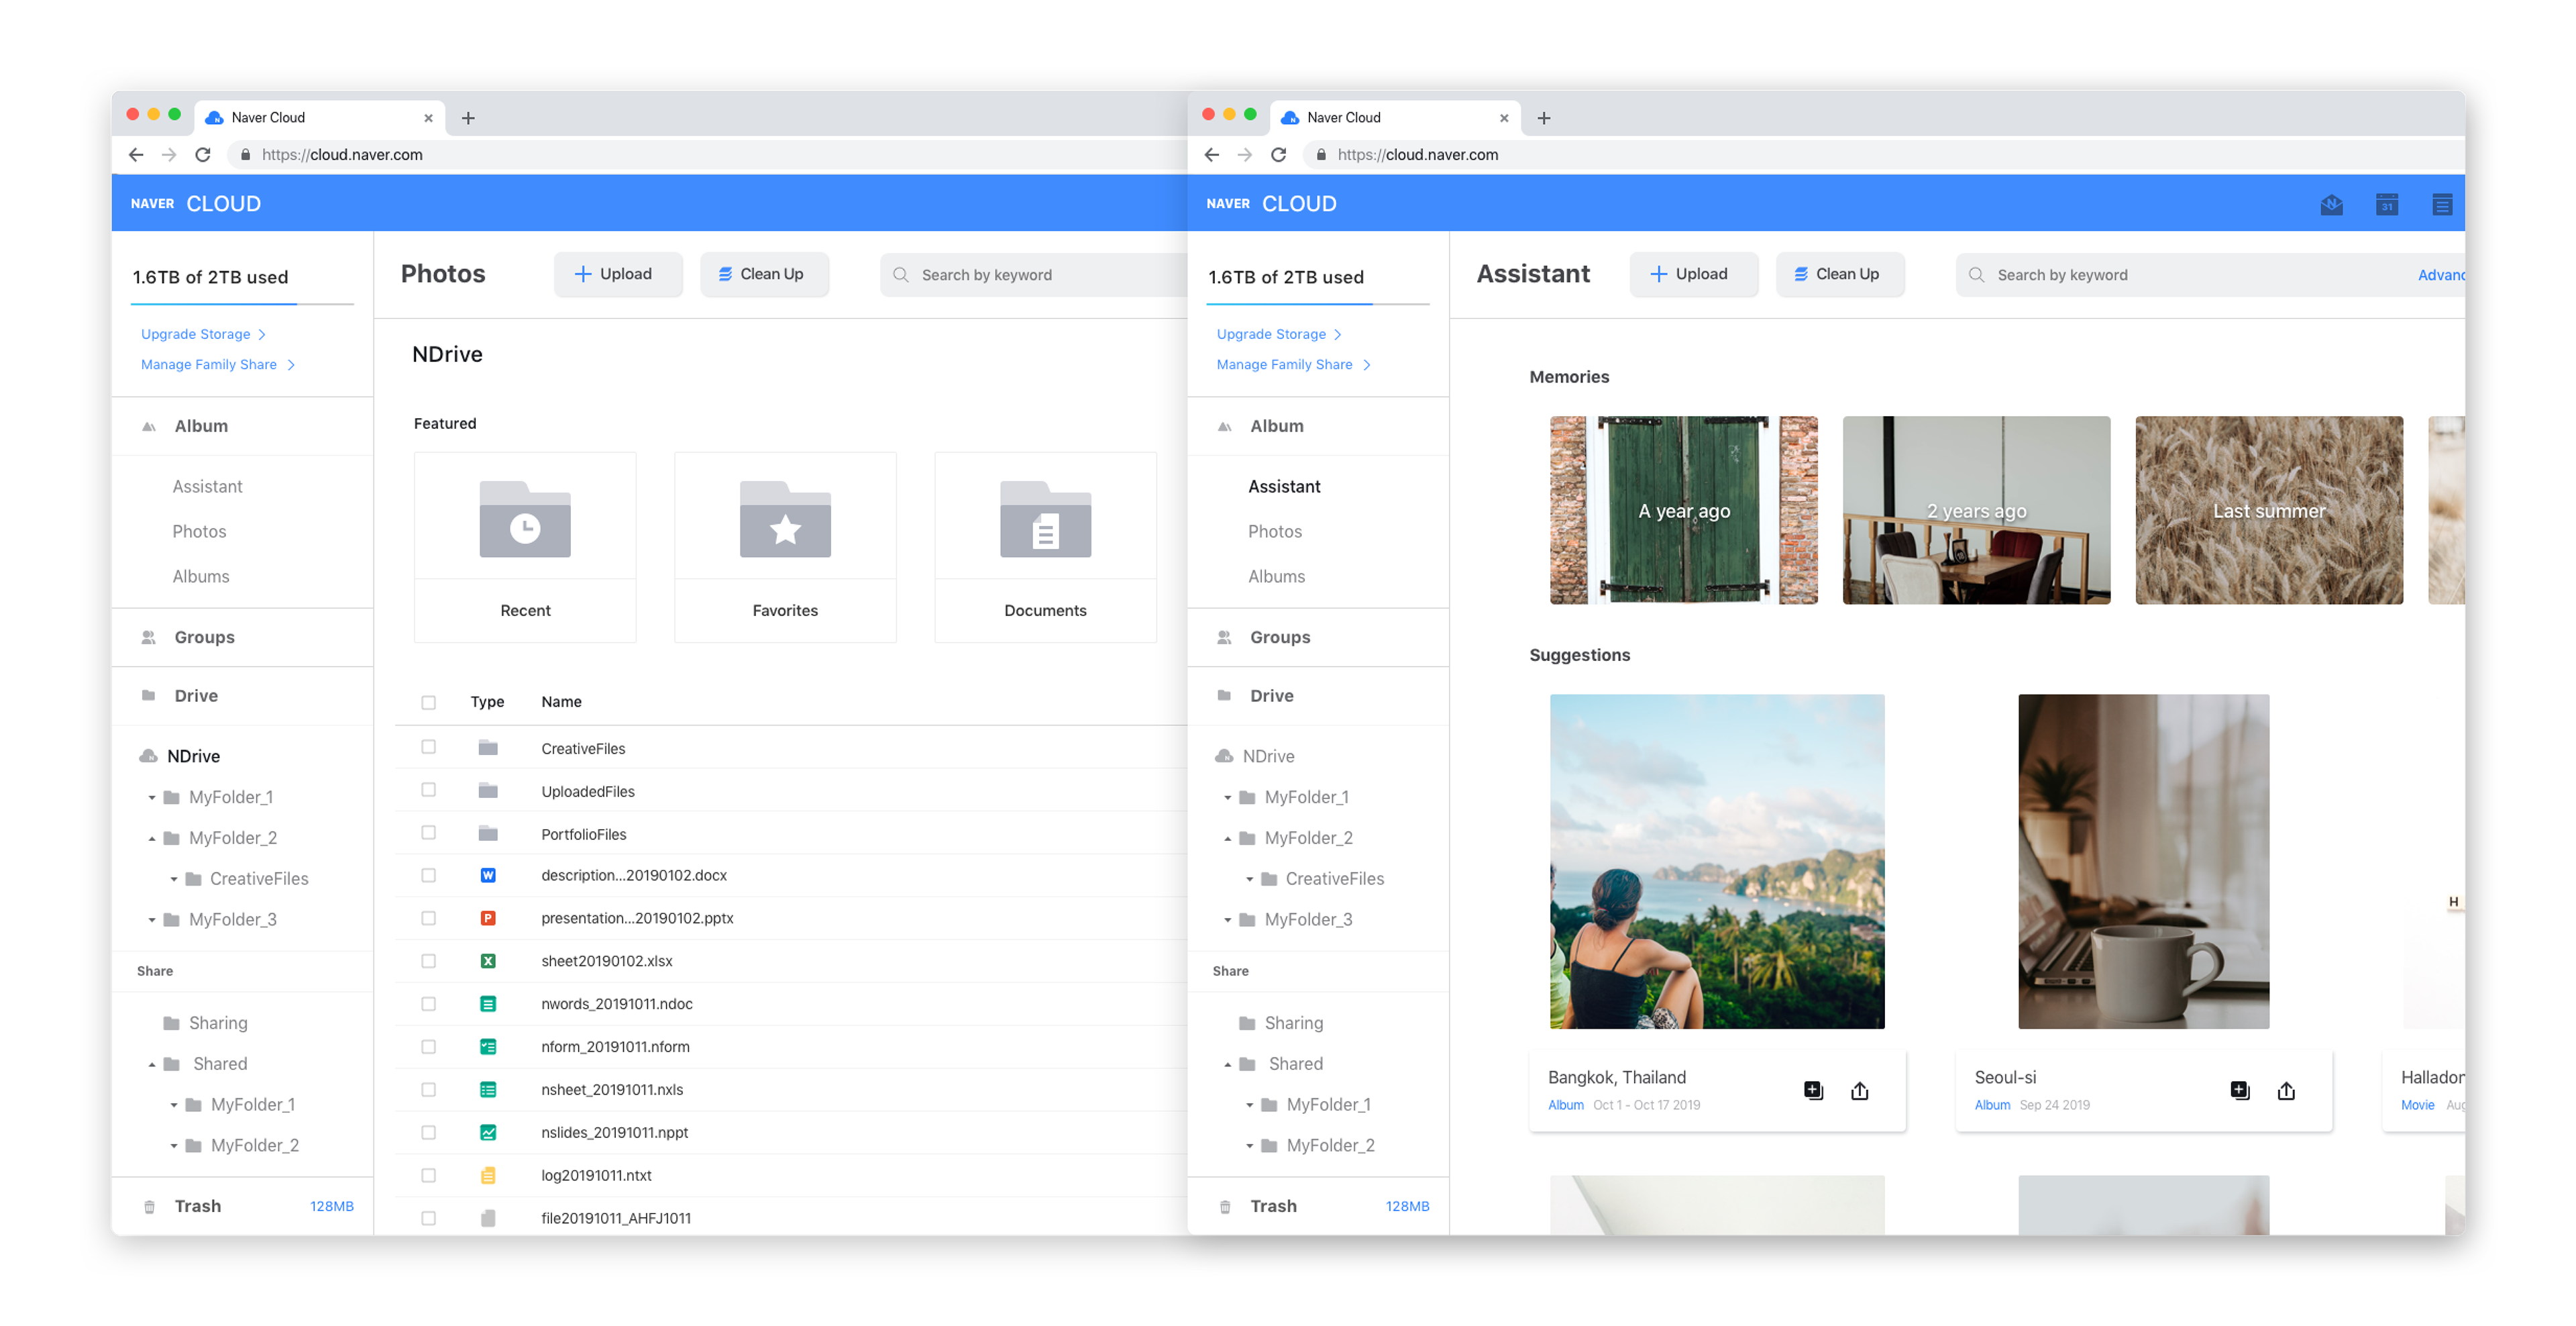Image resolution: width=2576 pixels, height=1326 pixels.
Task: Check the sheet20190102.xlsx checkbox
Action: coord(428,961)
